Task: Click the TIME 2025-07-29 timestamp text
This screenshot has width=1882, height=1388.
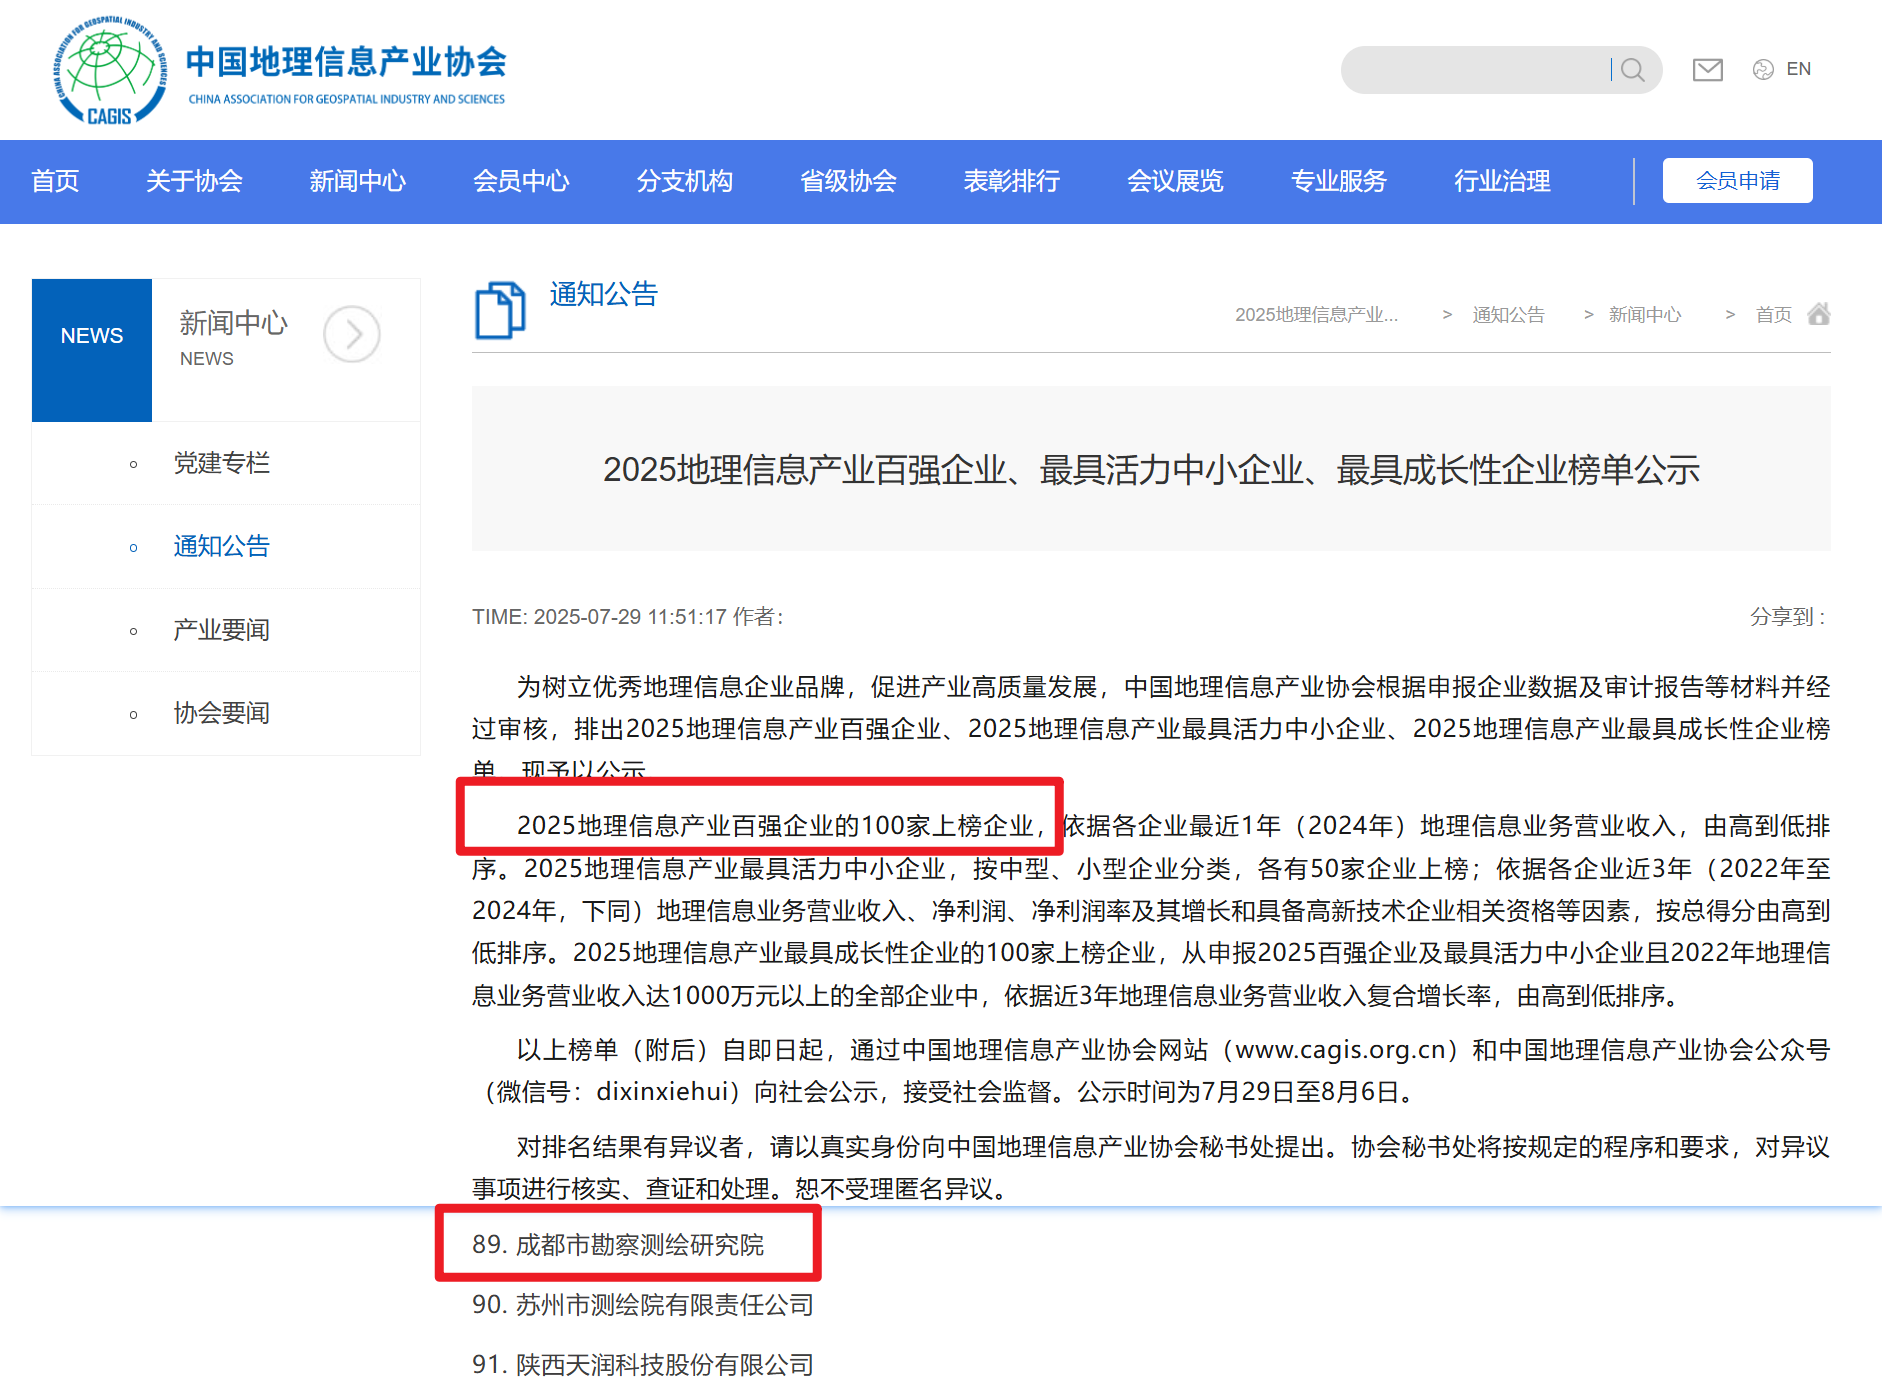Action: [x=599, y=617]
